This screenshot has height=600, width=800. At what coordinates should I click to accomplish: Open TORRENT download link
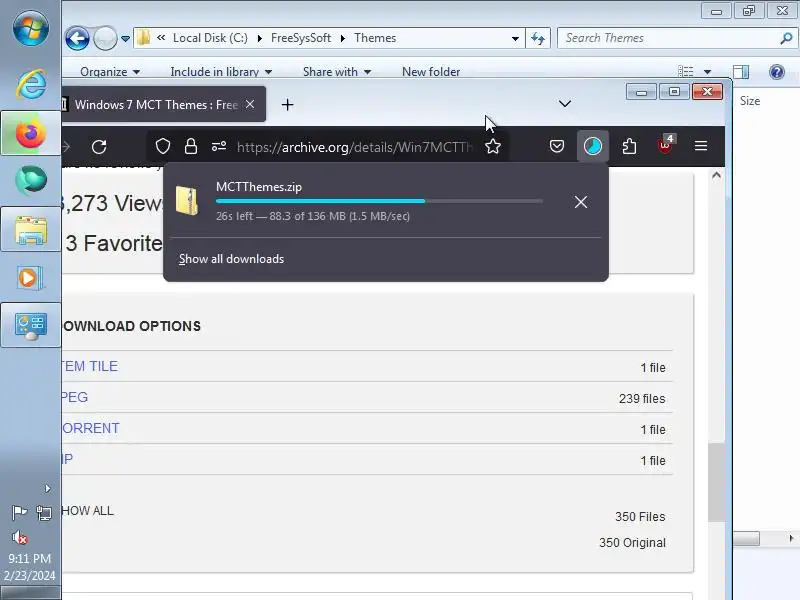[90, 428]
